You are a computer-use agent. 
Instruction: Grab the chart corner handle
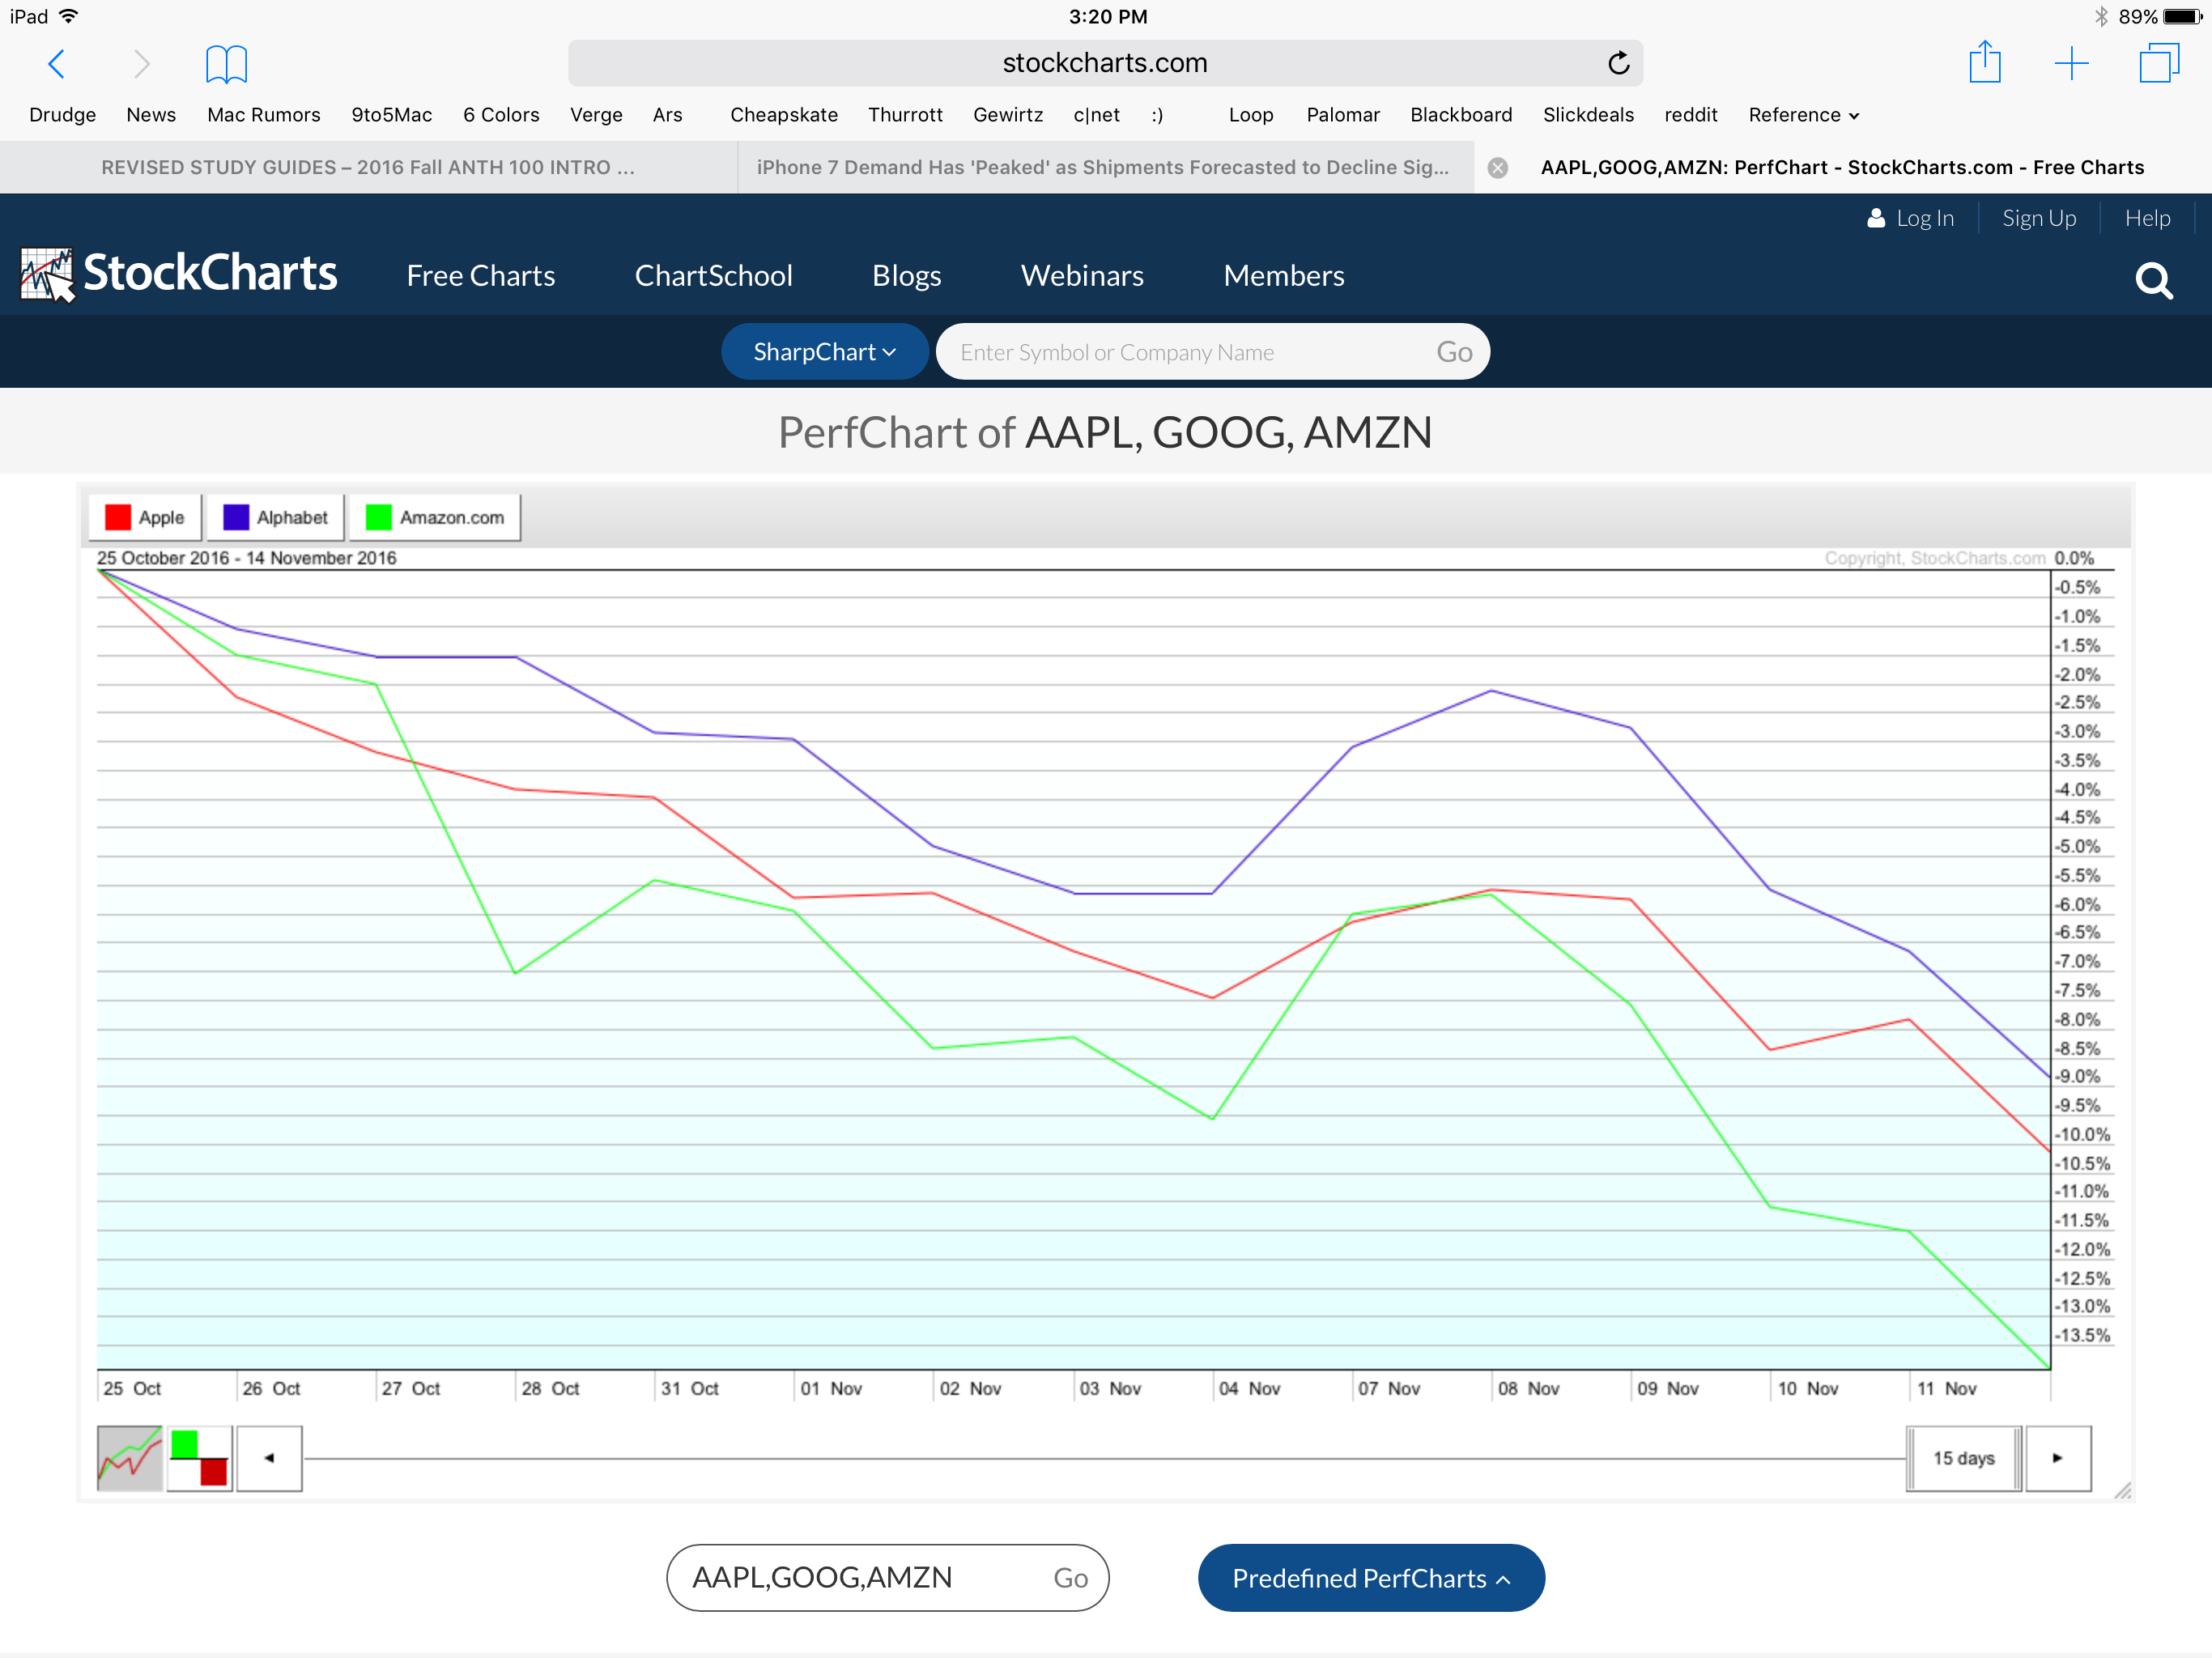(x=2122, y=1490)
